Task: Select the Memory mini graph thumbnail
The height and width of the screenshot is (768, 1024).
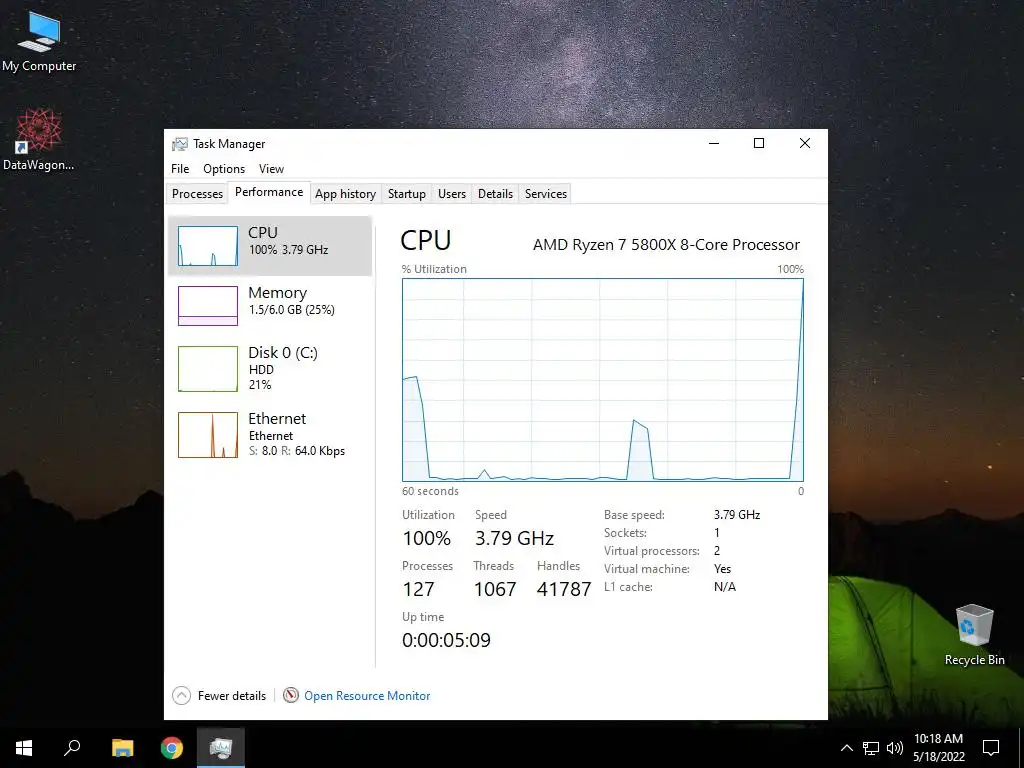Action: click(x=208, y=306)
